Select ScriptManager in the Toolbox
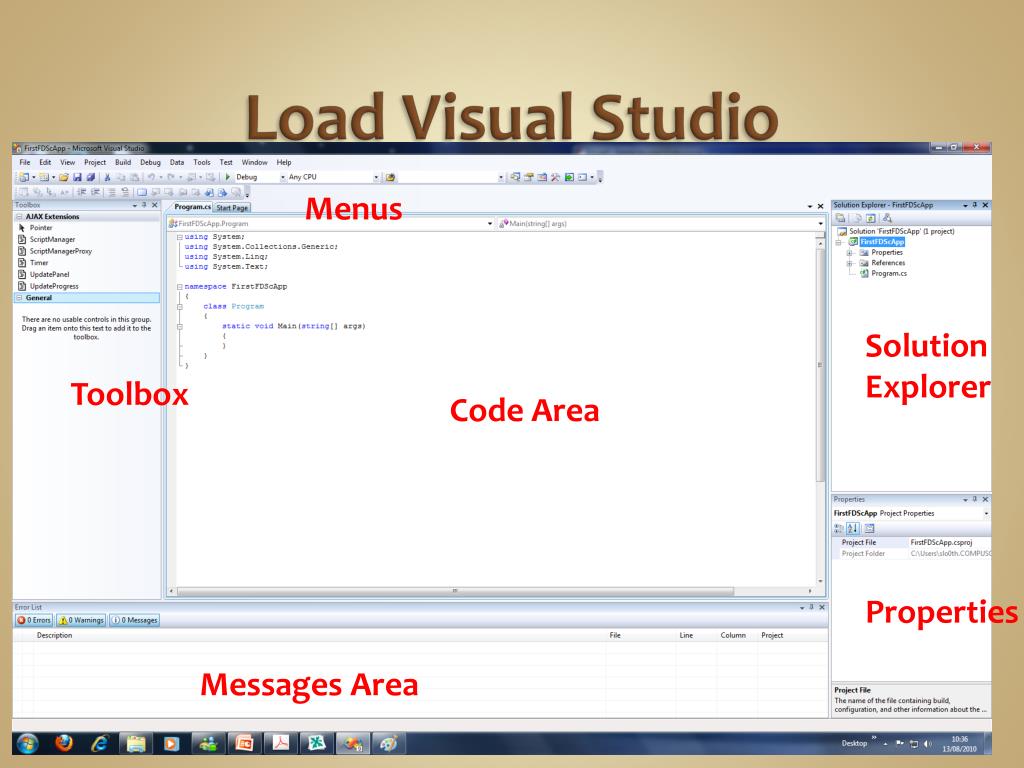The width and height of the screenshot is (1024, 768). point(52,240)
